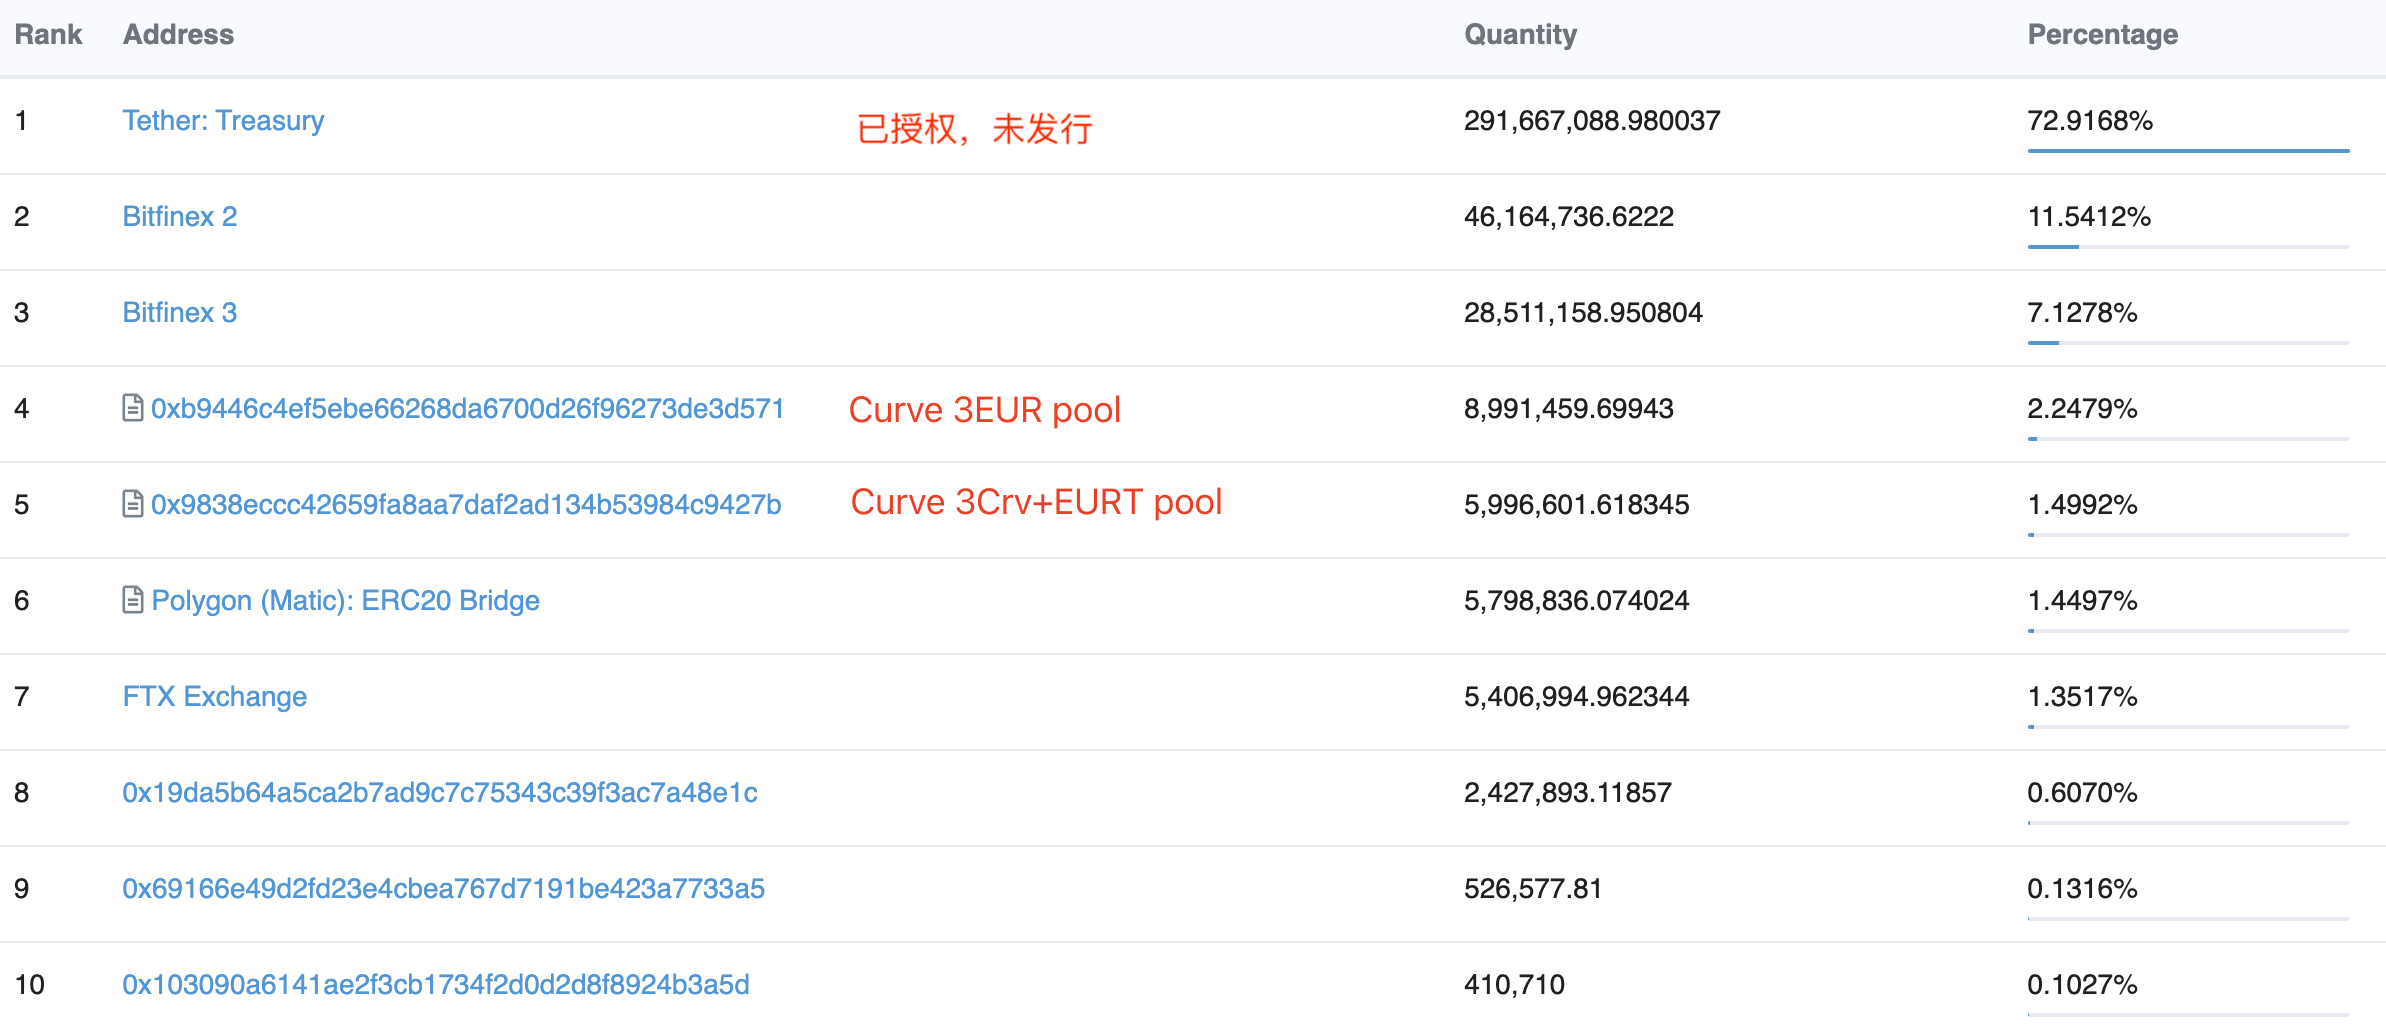Click contract icon beside 0x9838eccc42 address
The width and height of the screenshot is (2386, 1034).
click(133, 504)
